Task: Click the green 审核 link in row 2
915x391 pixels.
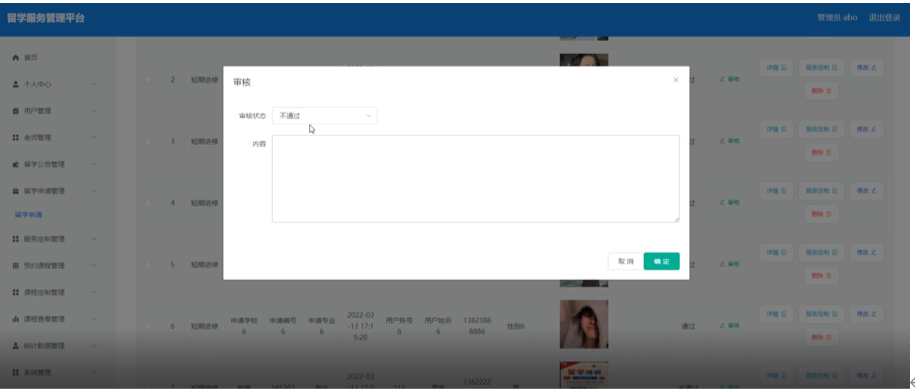Action: [x=729, y=79]
